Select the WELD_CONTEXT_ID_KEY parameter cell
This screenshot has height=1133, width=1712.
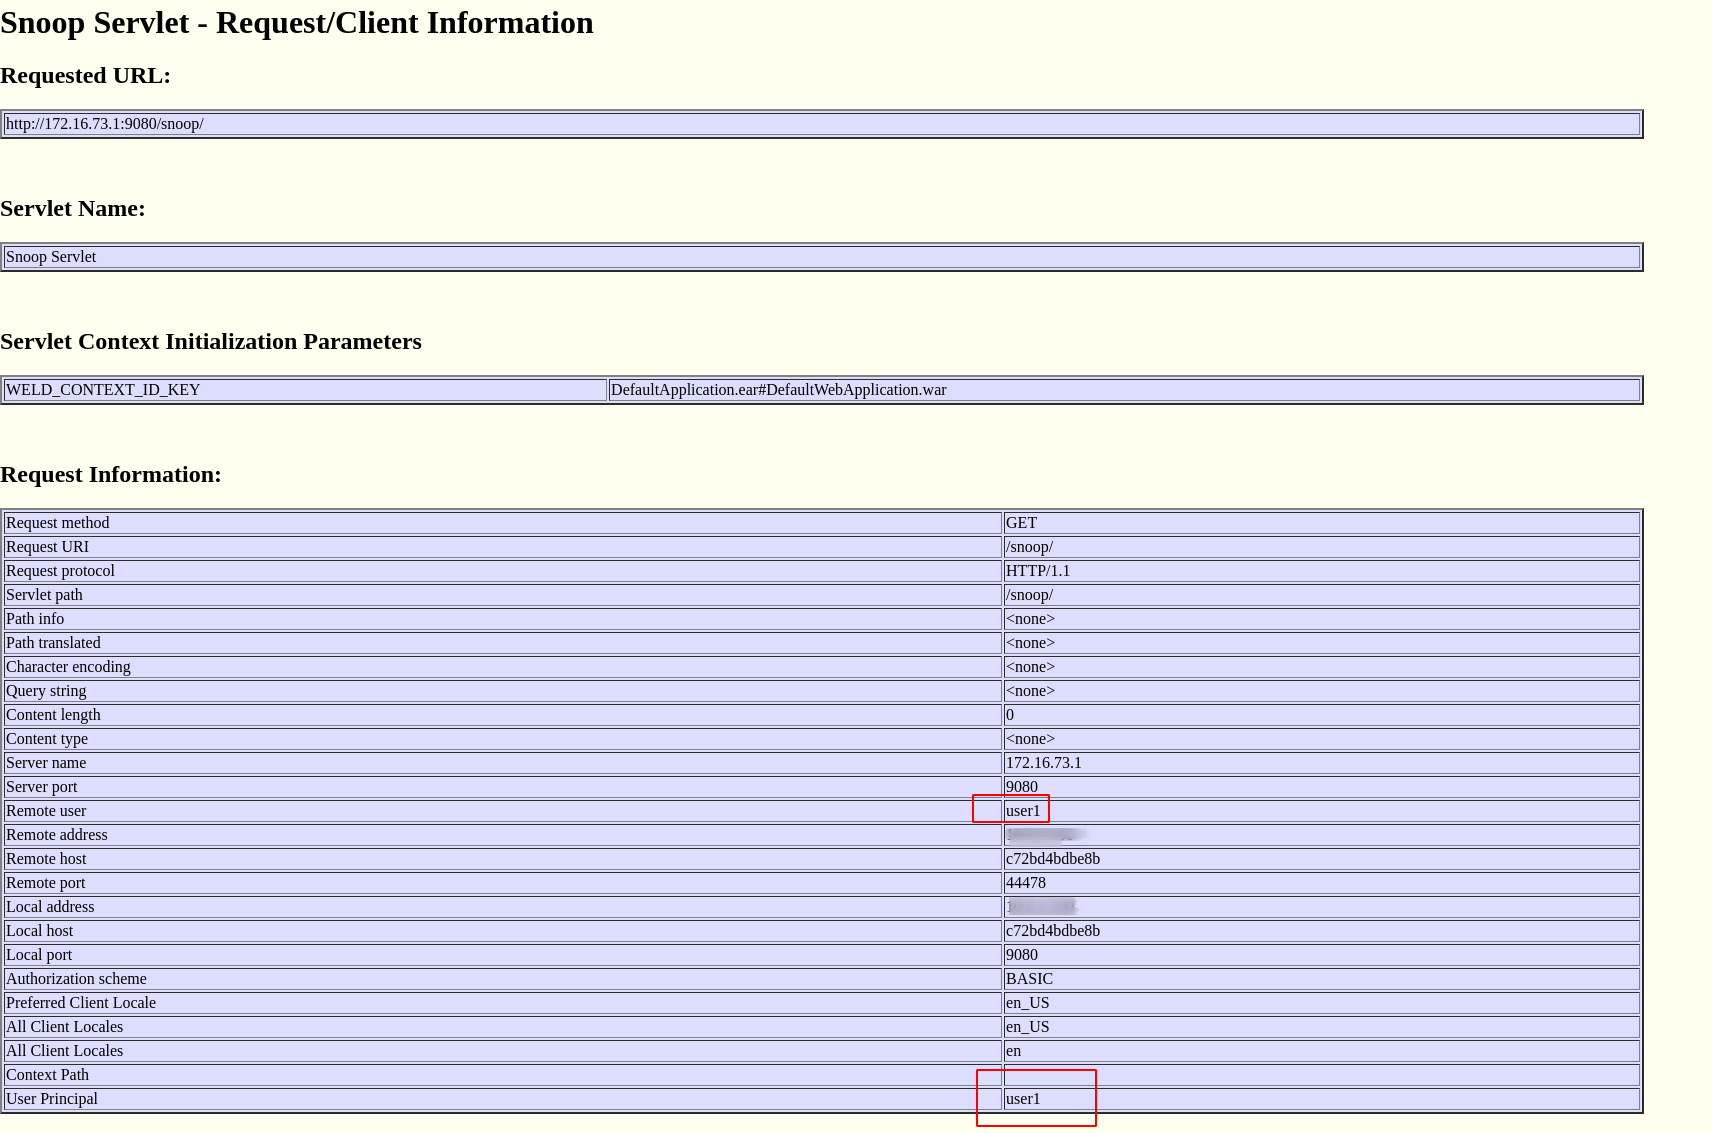pos(103,390)
